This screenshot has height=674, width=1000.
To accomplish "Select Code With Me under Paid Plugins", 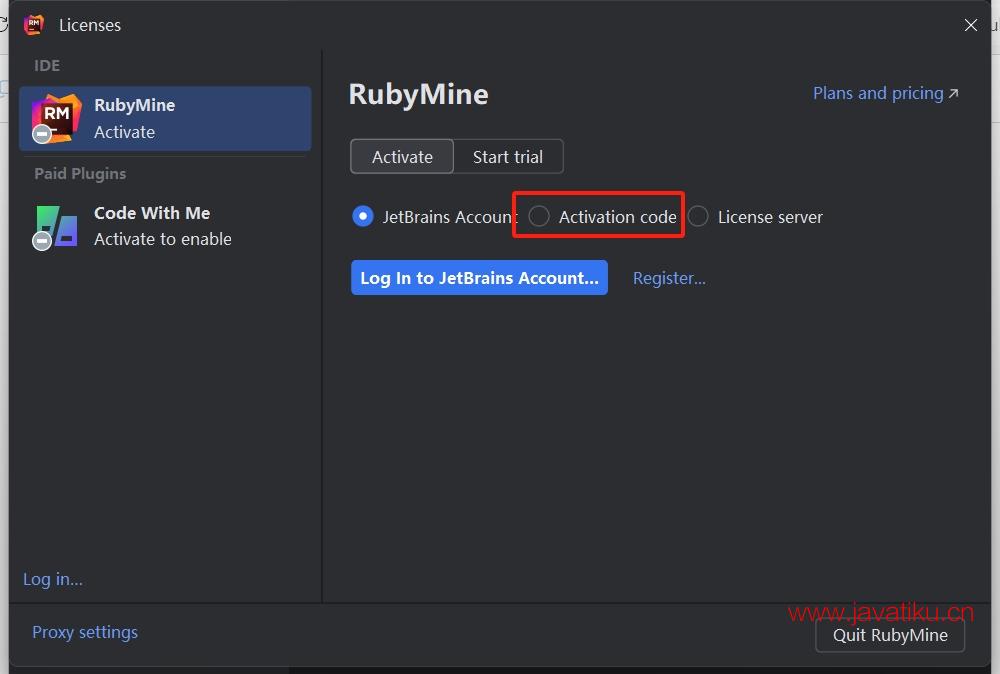I will point(165,226).
